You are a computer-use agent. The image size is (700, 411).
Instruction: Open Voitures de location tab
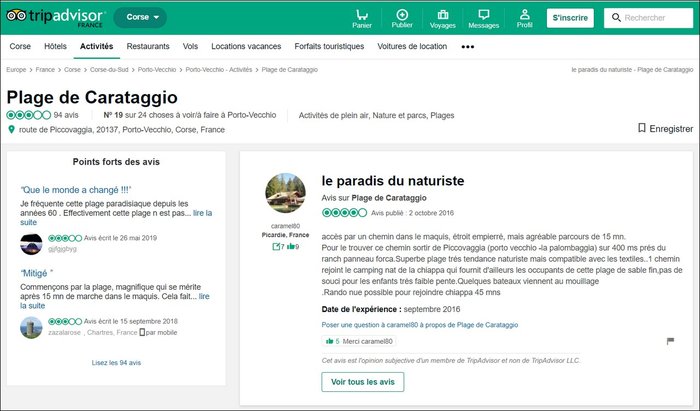[x=412, y=46]
